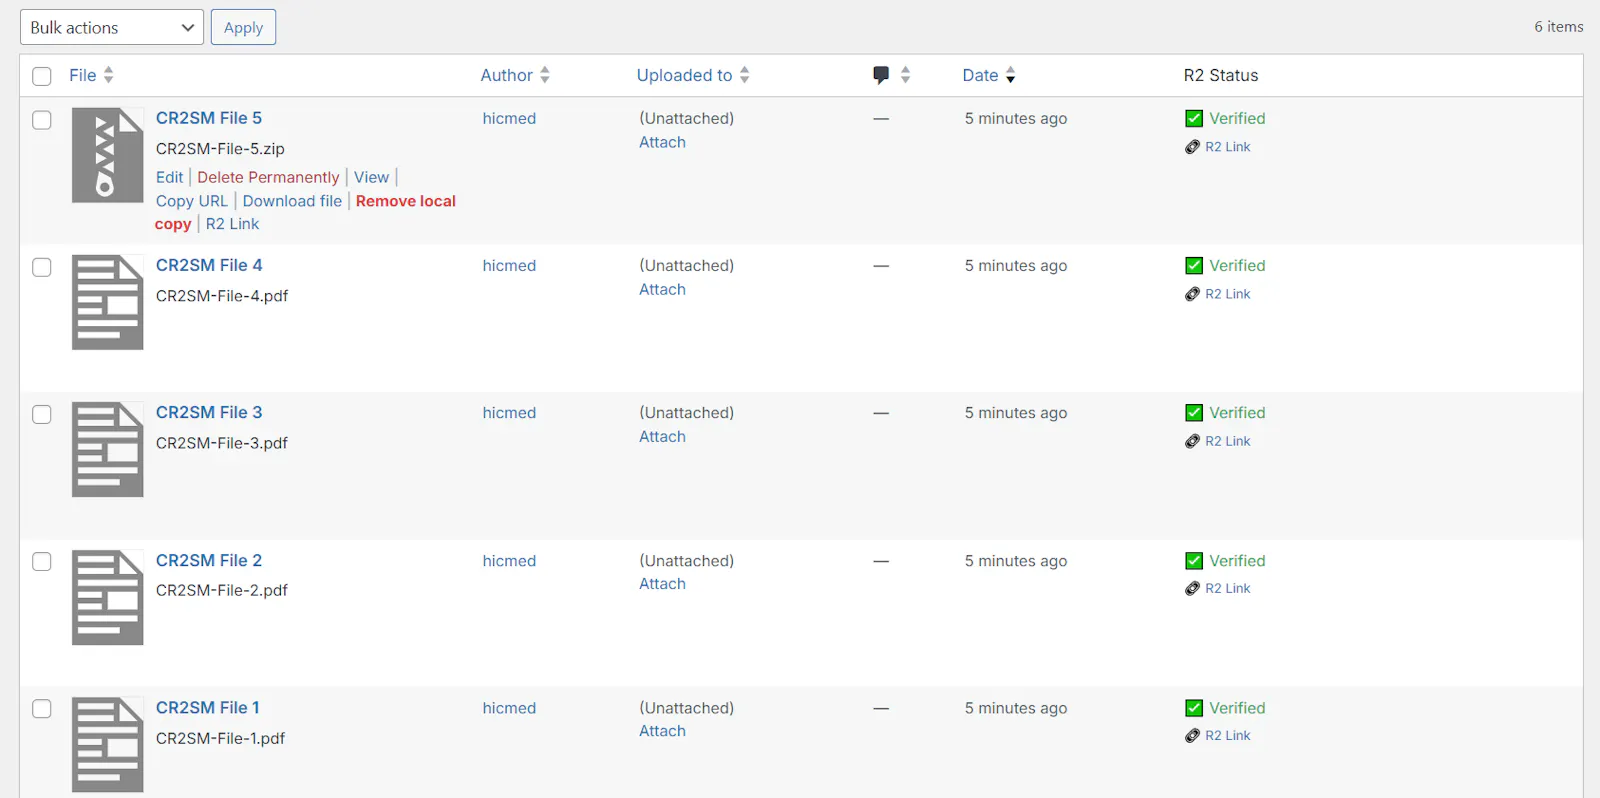Click the R2 Link text in CR2SM File 4's status
This screenshot has width=1600, height=798.
tap(1228, 294)
